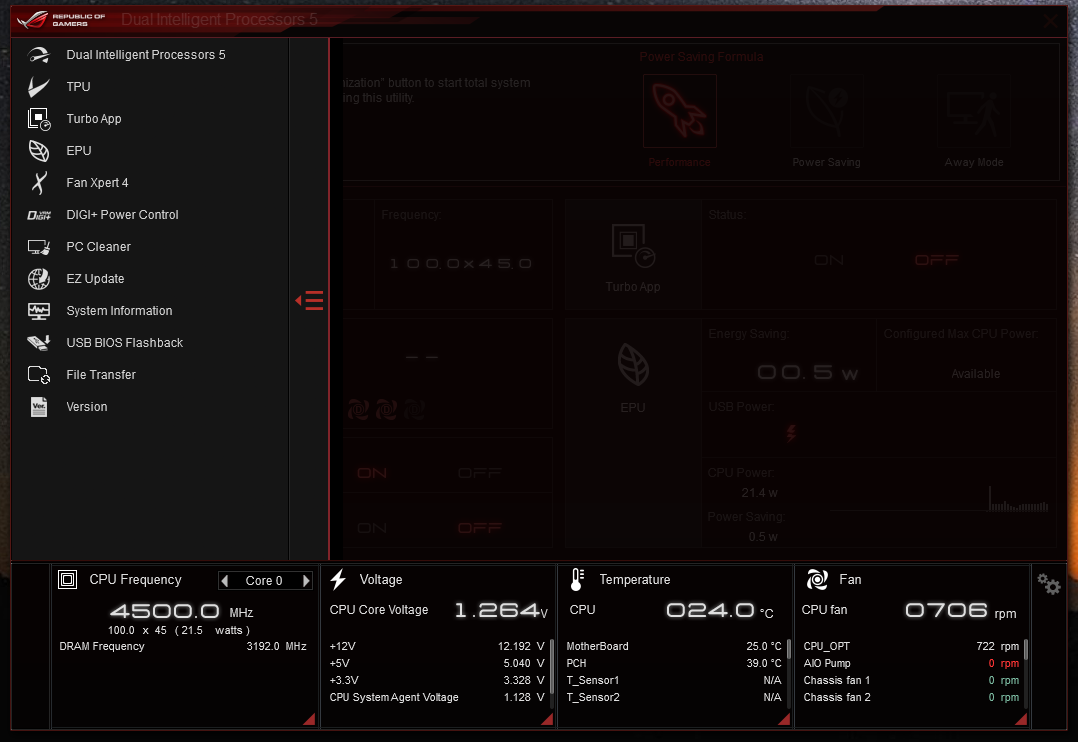Click the System Information monitor icon
This screenshot has height=742, width=1078.
pyautogui.click(x=39, y=311)
